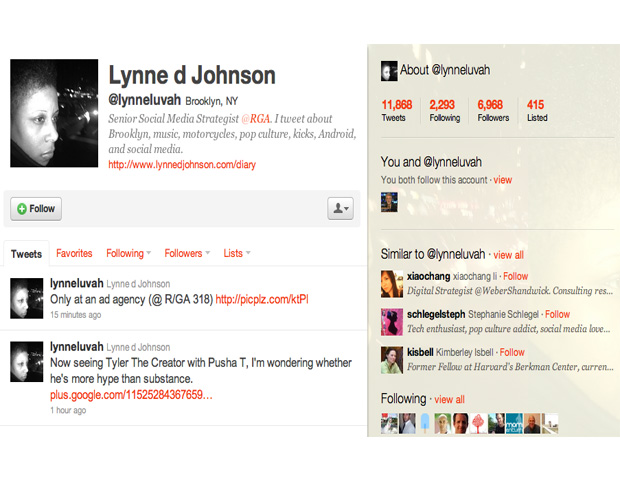The height and width of the screenshot is (480, 620).
Task: Click kisbell's profile avatar
Action: [x=391, y=359]
